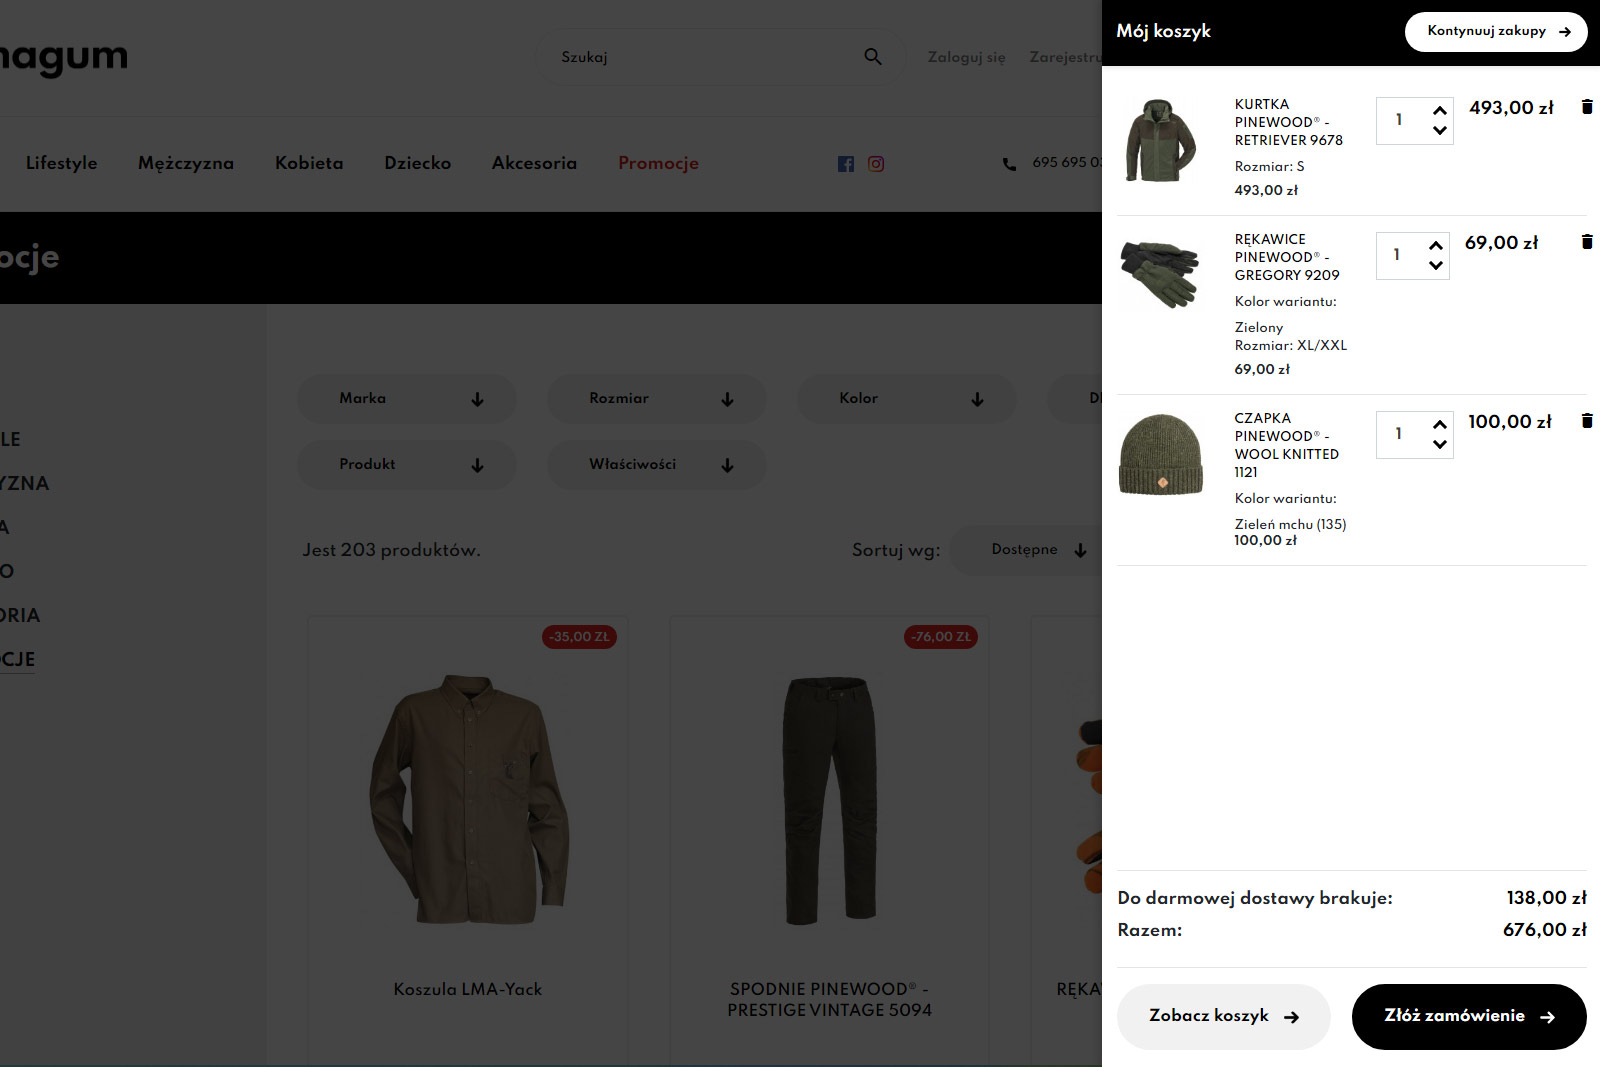
Task: Expand the Rozmiar filter dropdown
Action: pyautogui.click(x=657, y=399)
